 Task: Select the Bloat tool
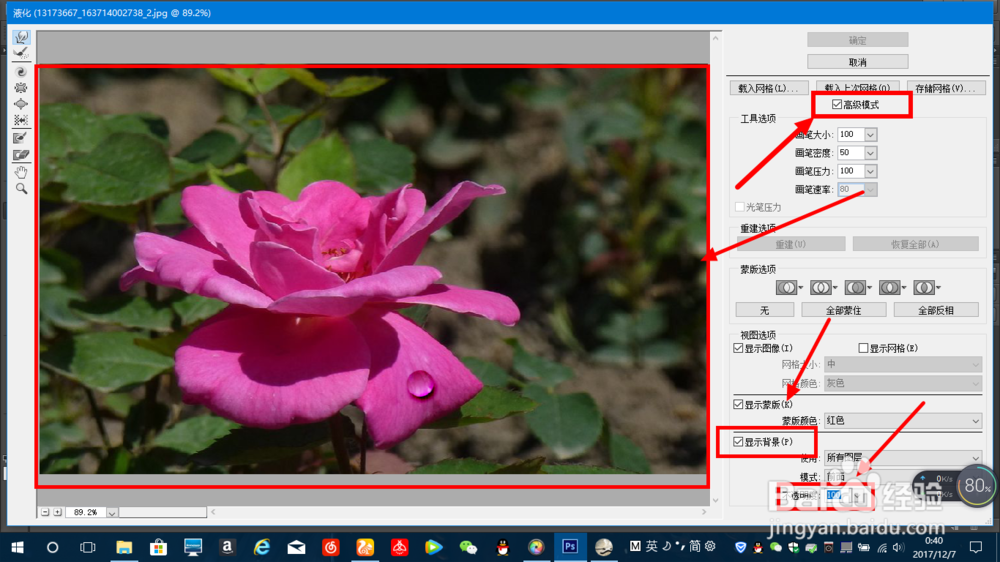click(x=21, y=104)
